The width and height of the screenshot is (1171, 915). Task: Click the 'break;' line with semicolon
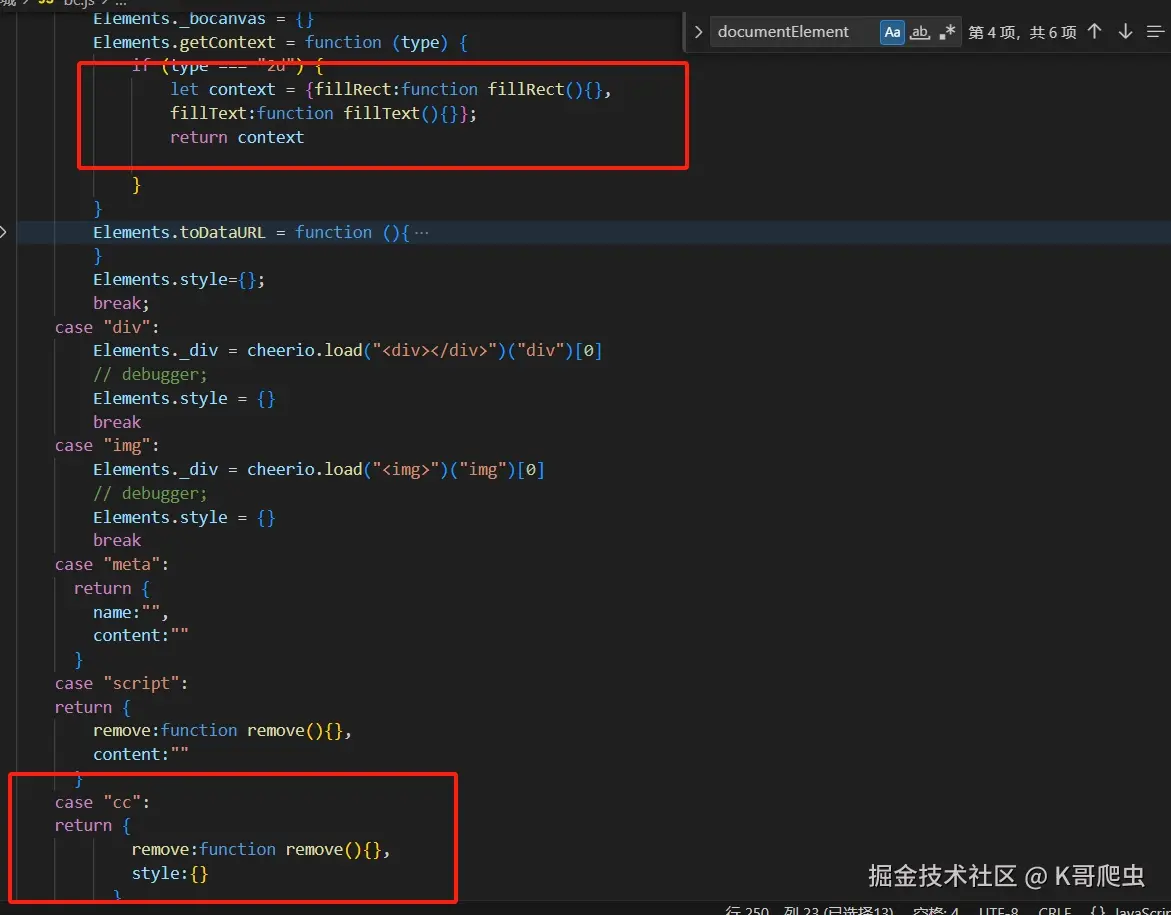[121, 303]
